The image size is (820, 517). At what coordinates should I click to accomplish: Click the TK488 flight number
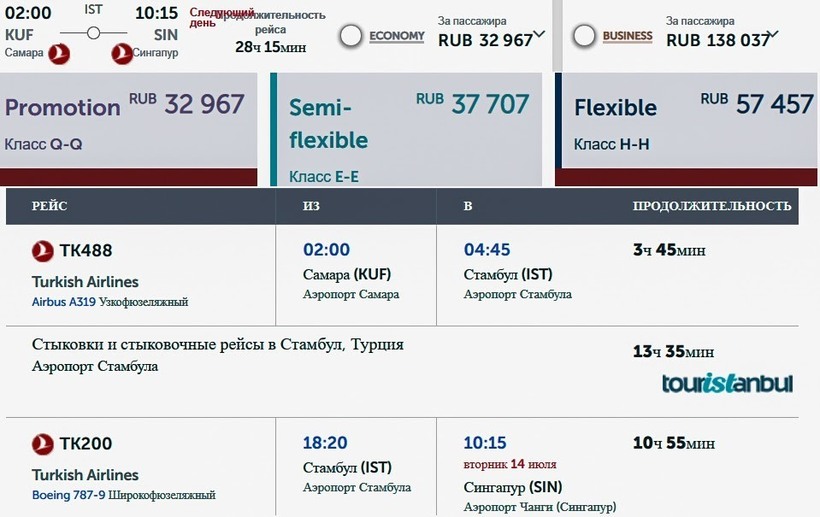pyautogui.click(x=86, y=250)
